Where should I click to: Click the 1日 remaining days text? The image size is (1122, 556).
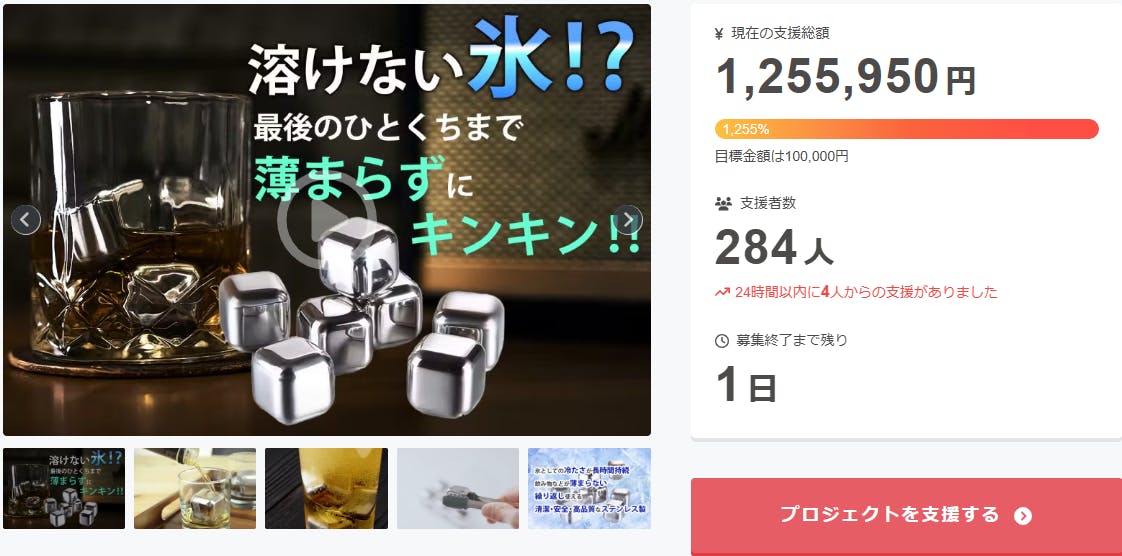[746, 385]
